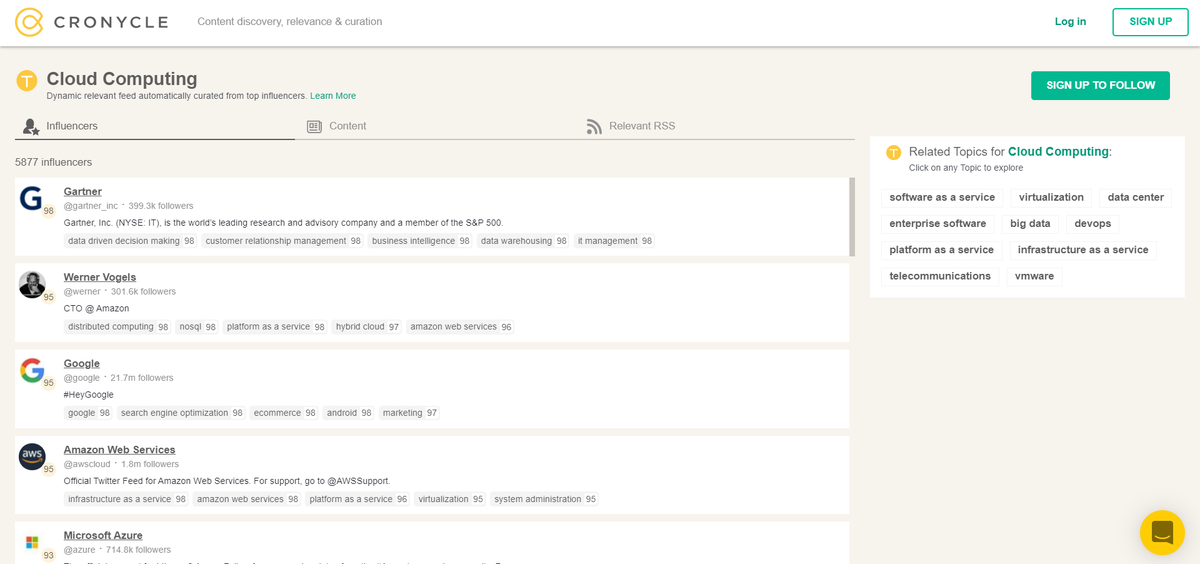Click the yellow topic icon beside Cloud Computing
The width and height of the screenshot is (1200, 564).
point(27,81)
